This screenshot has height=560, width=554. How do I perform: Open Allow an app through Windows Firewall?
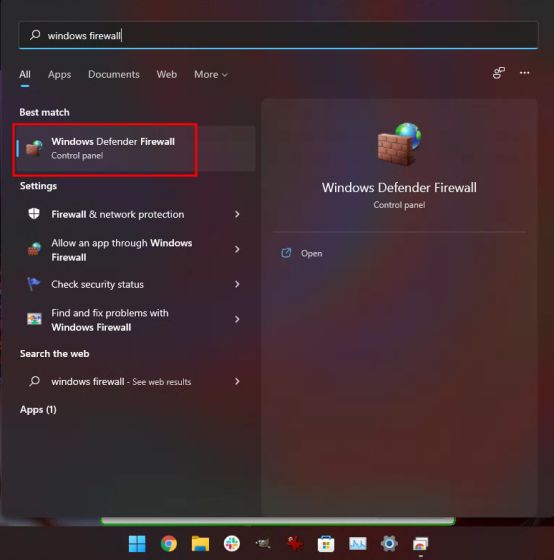(x=134, y=250)
